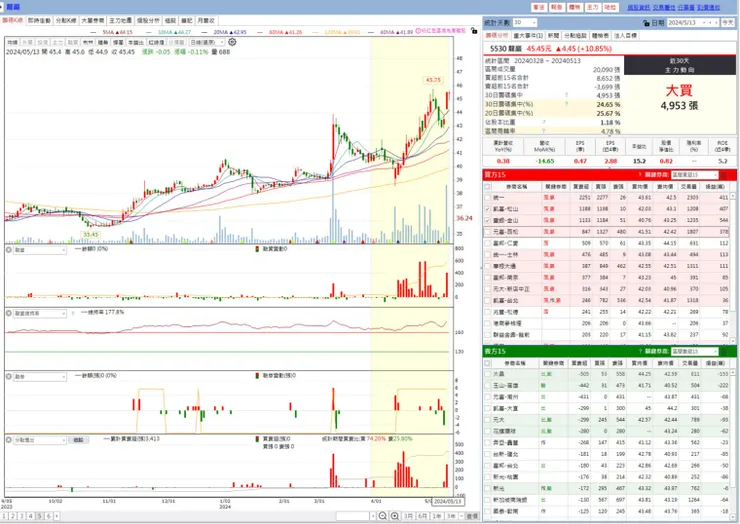Switch to the 即時走勢 tab
This screenshot has width=740, height=524.
tap(39, 21)
